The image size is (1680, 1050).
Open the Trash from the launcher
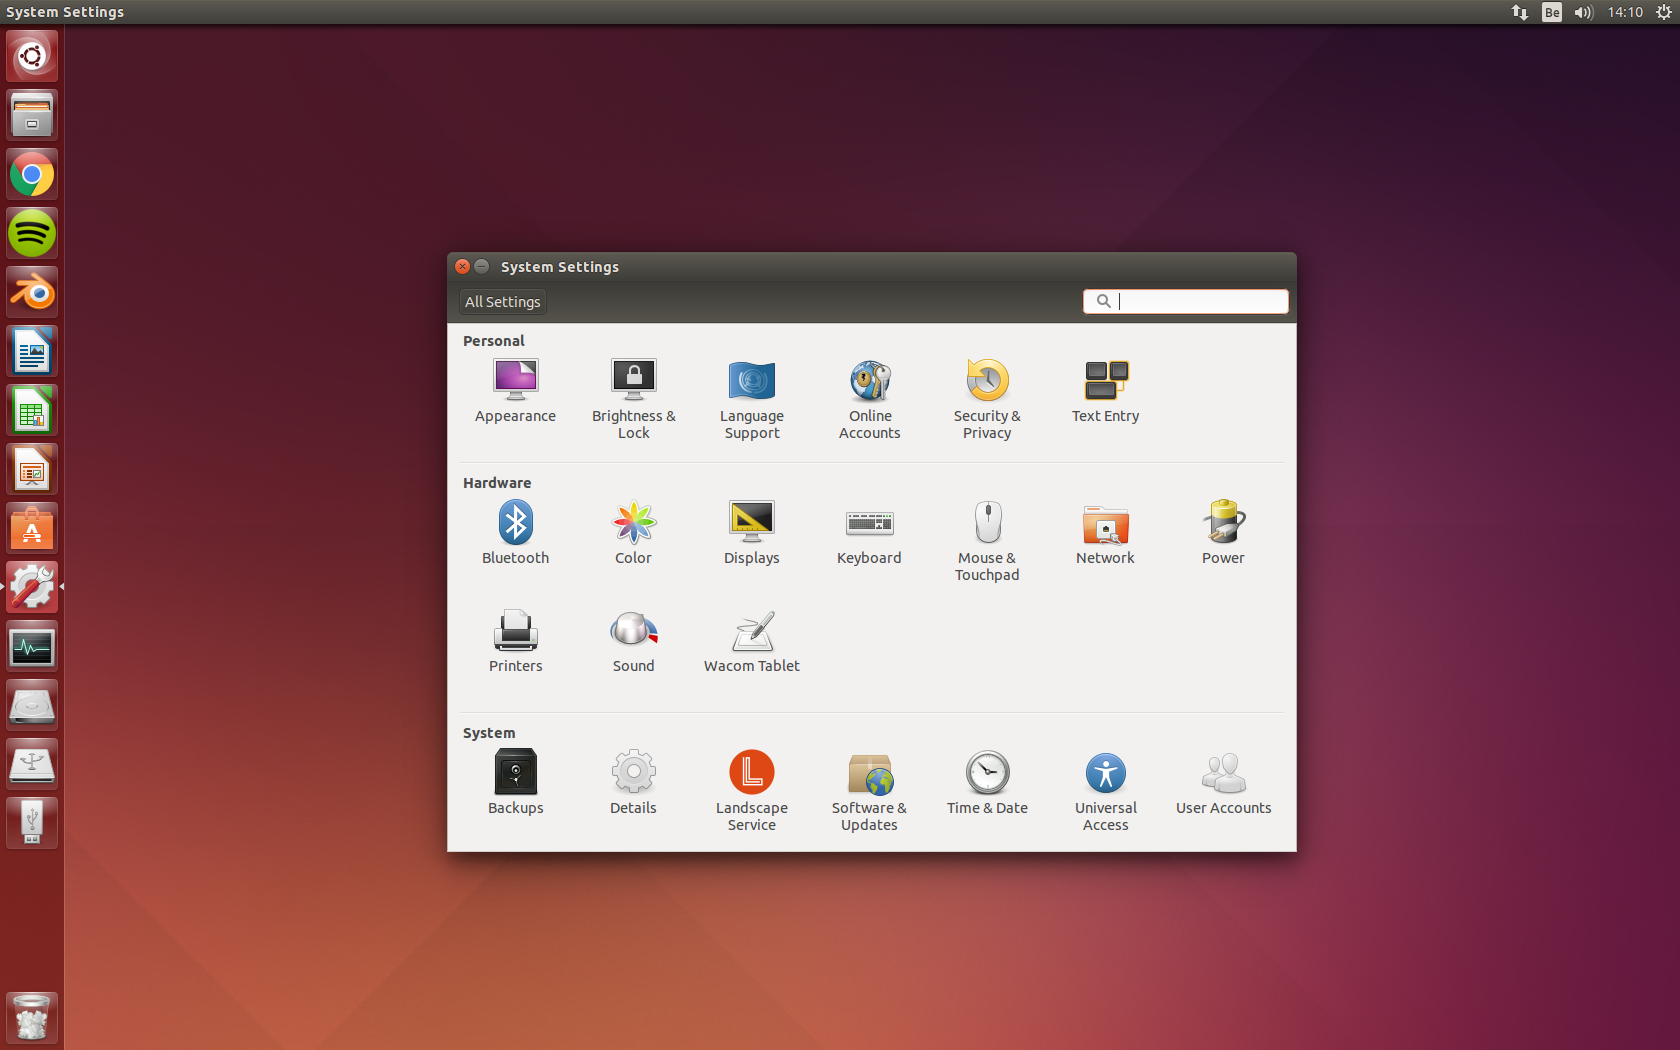[x=32, y=1018]
